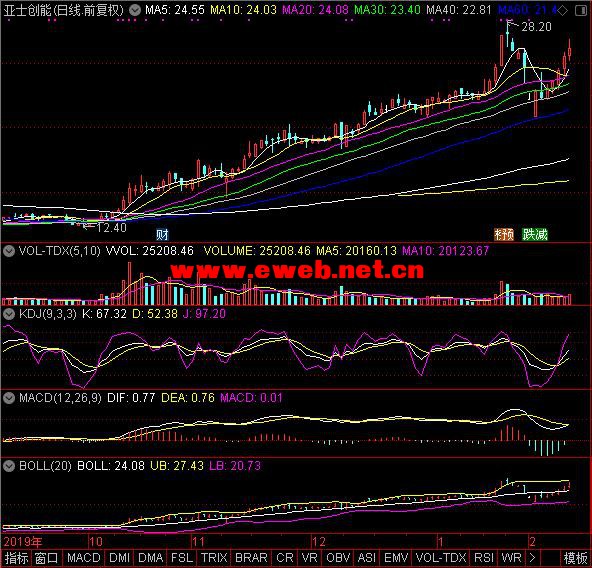Select the 指标 tab

(x=16, y=558)
